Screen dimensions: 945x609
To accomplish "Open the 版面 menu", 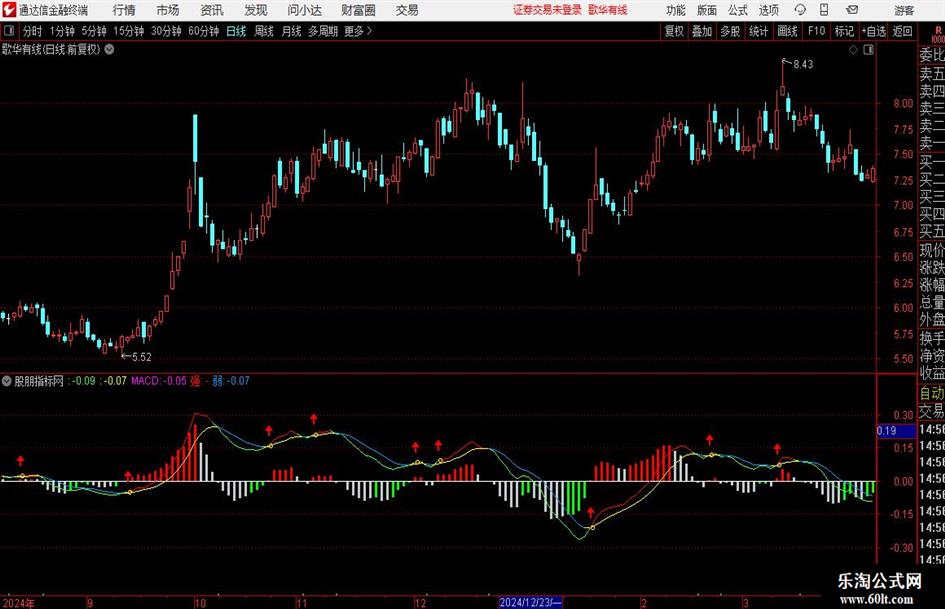I will coord(707,10).
